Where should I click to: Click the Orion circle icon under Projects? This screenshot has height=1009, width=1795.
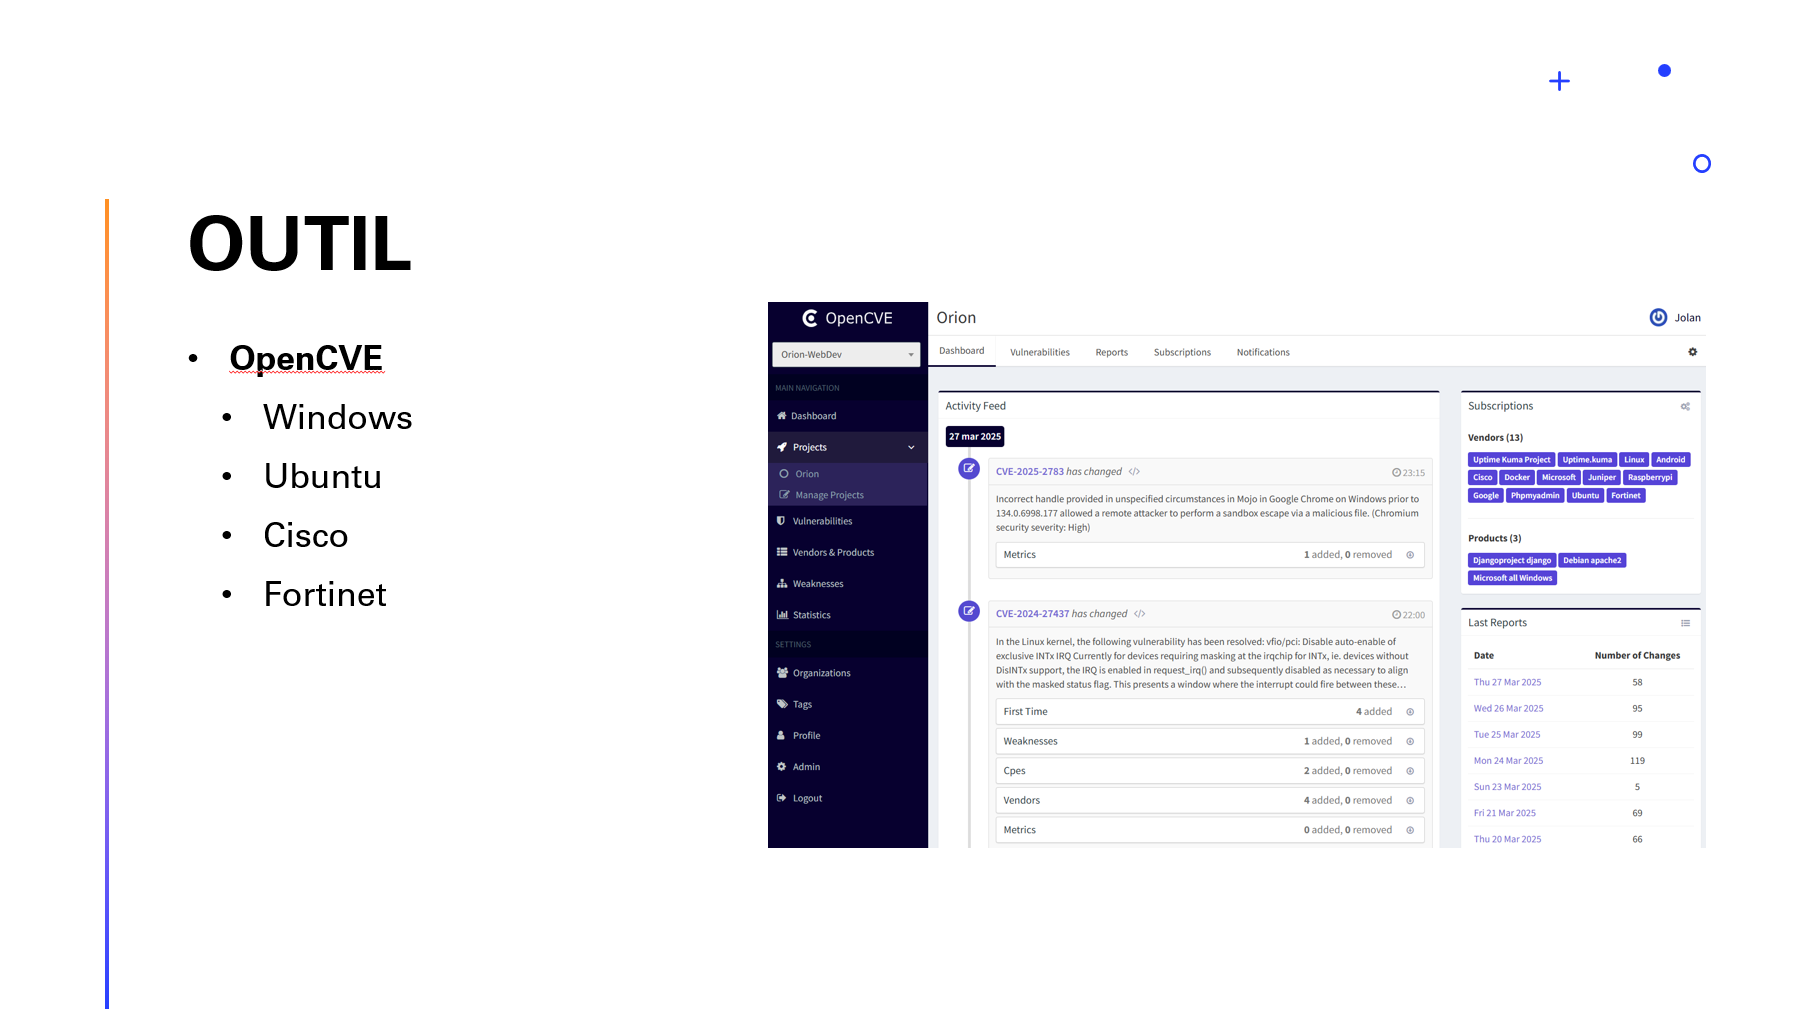784,474
